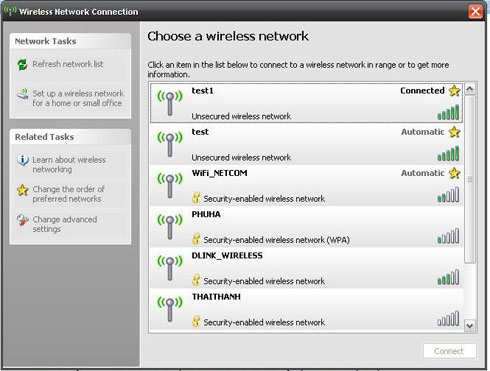Click the network list scroll down arrow
490x371 pixels.
(x=470, y=325)
